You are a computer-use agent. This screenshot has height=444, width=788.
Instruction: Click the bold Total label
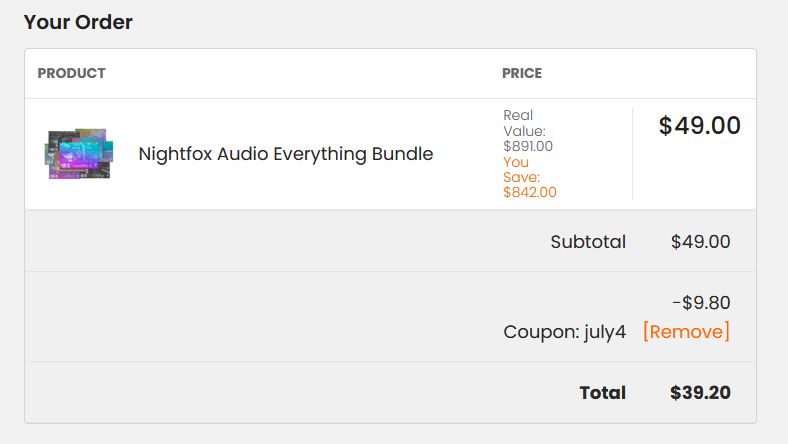pyautogui.click(x=602, y=393)
